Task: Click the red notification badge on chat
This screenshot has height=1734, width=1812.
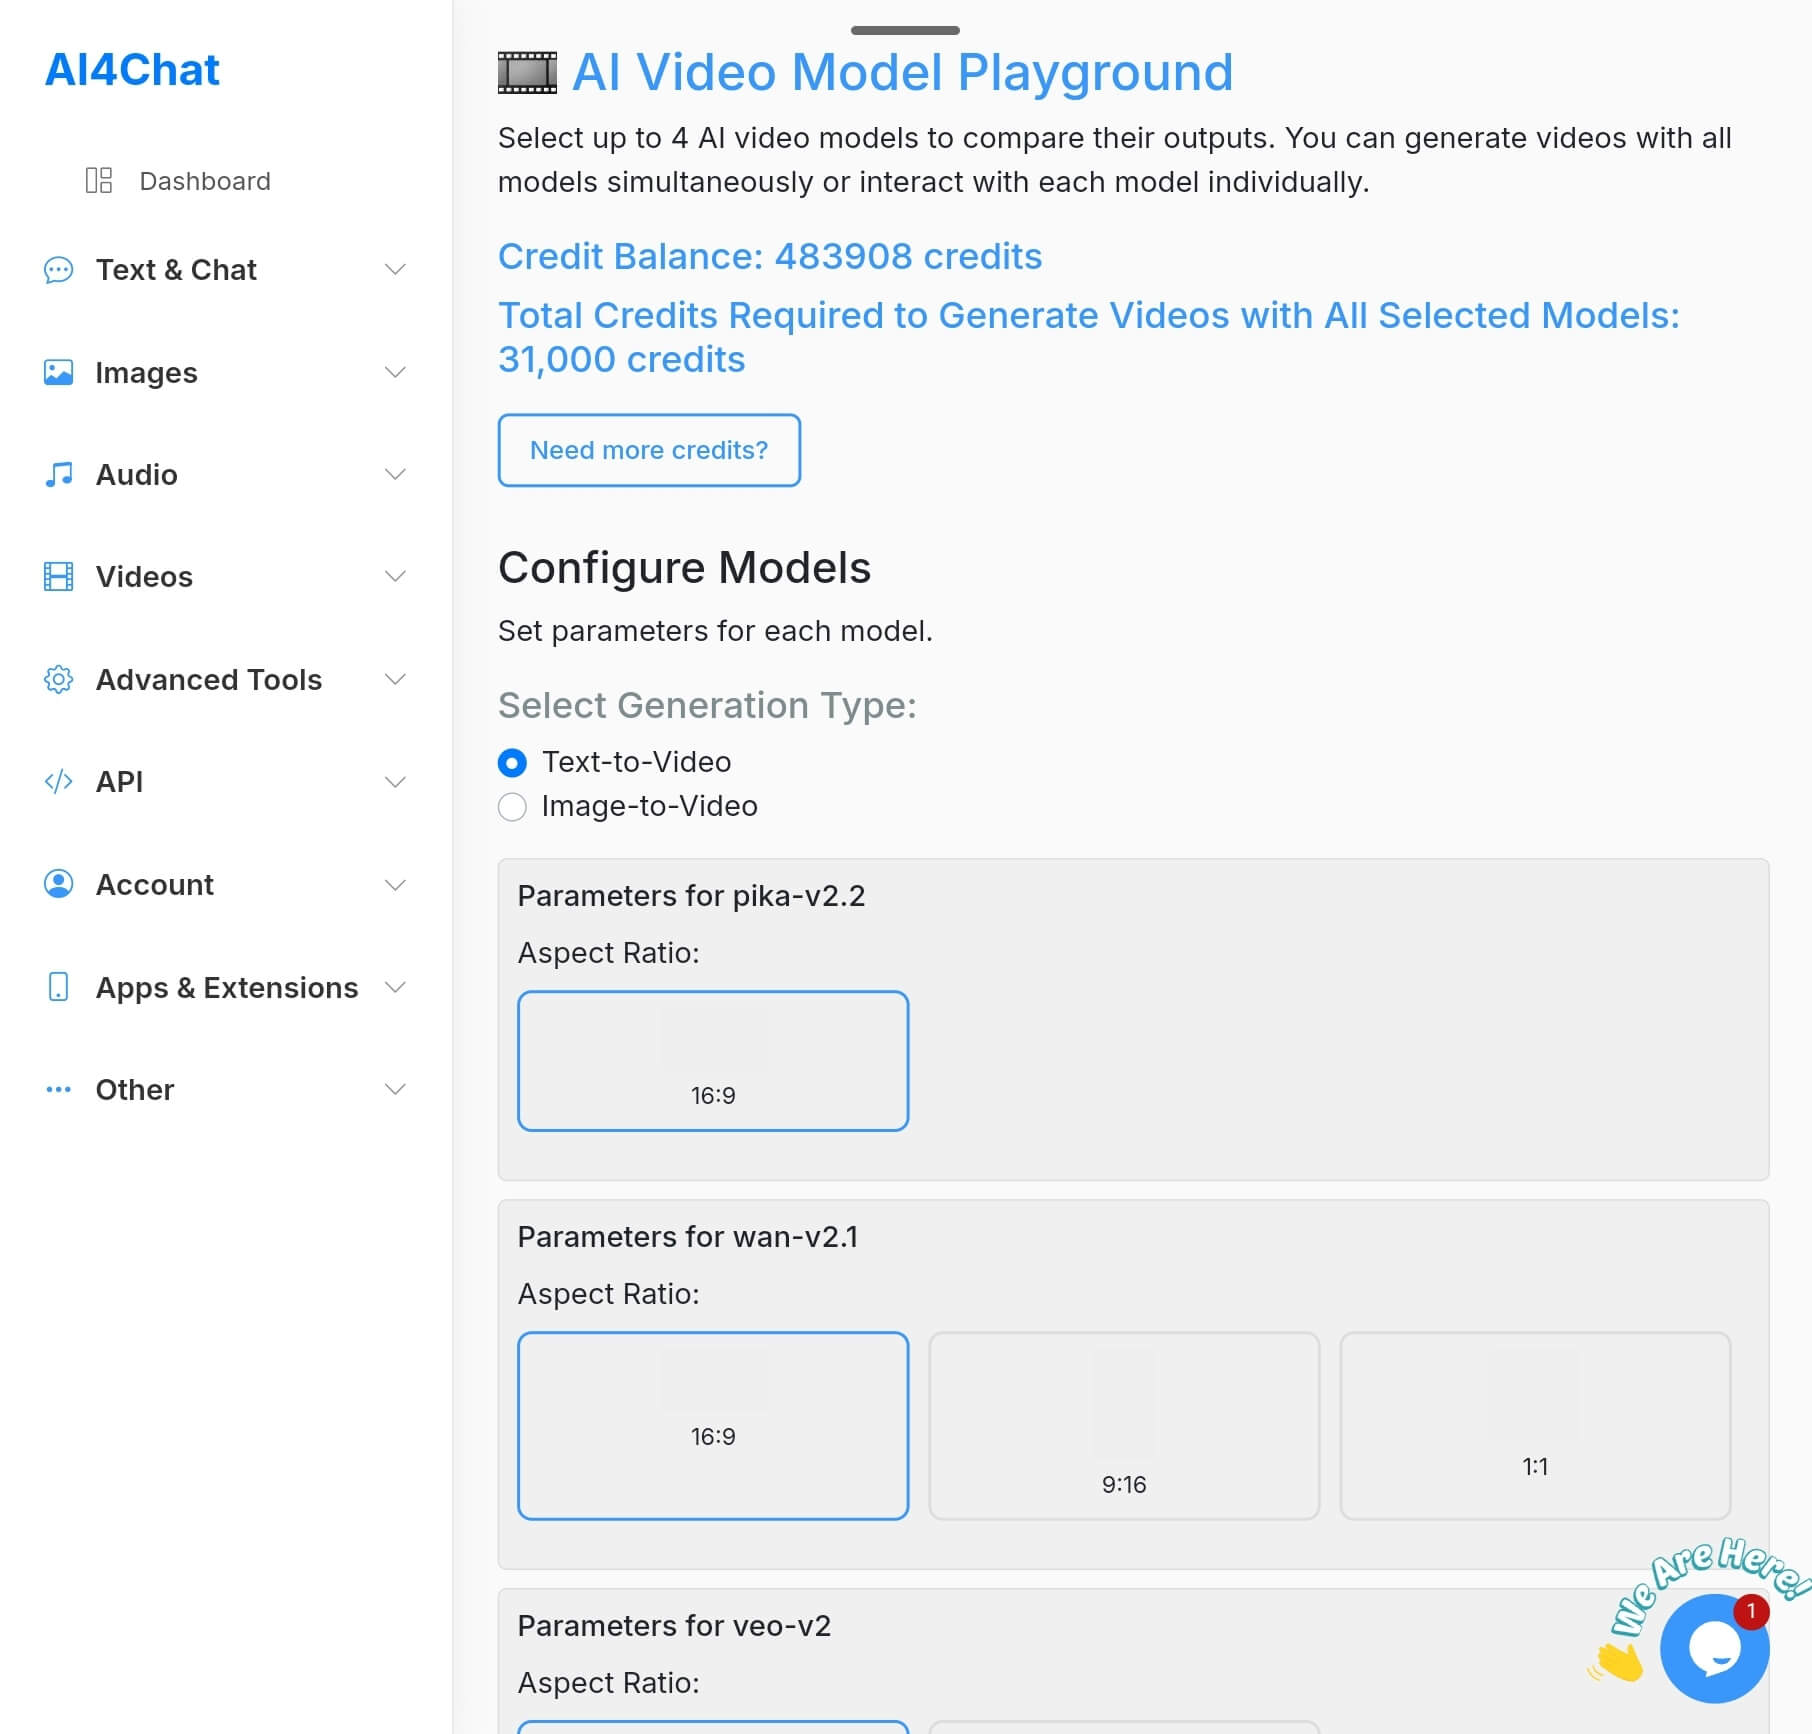Action: pyautogui.click(x=1751, y=1611)
